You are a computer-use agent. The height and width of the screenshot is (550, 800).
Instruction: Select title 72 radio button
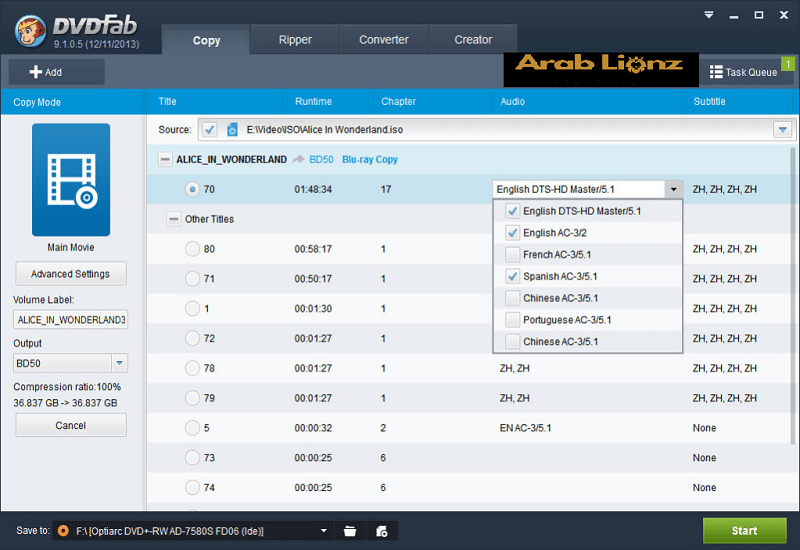coord(192,338)
